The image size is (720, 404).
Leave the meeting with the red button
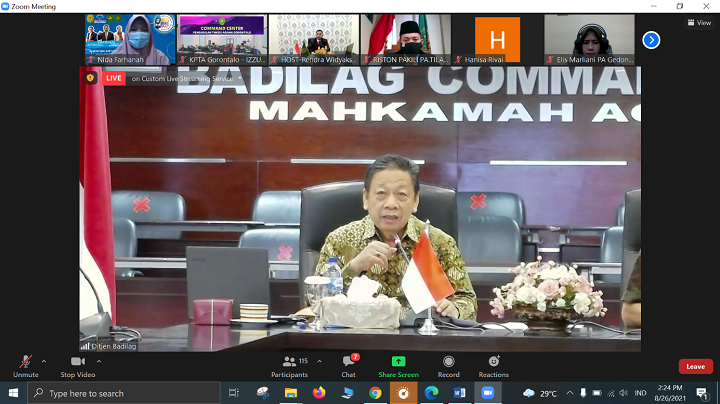(x=695, y=367)
